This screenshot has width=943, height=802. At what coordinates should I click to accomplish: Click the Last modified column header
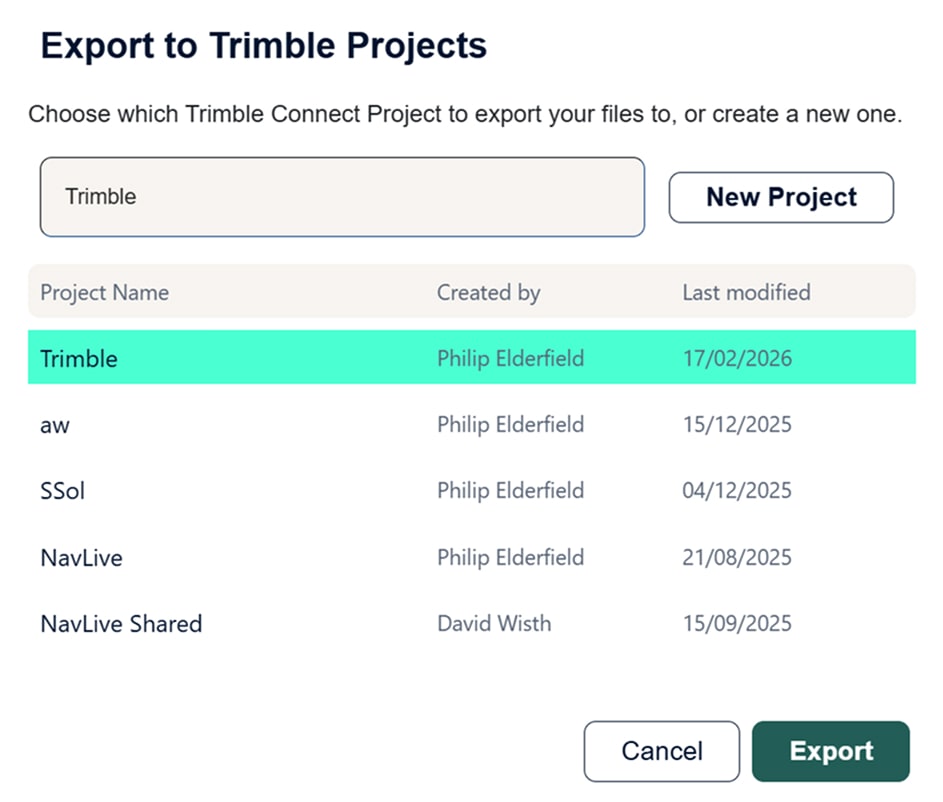[746, 293]
